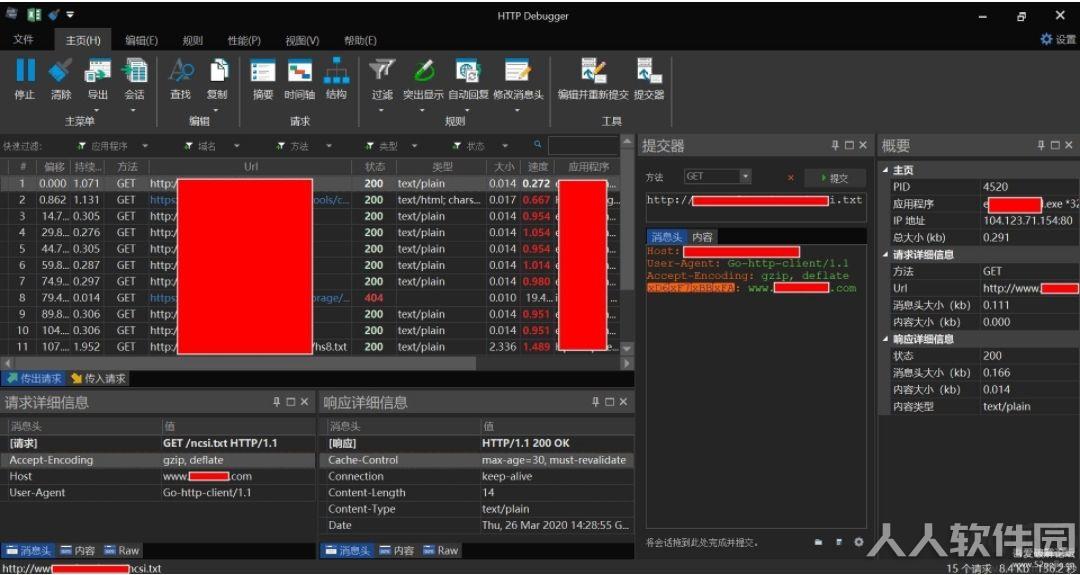Click the URL field in submitter

tap(756, 207)
